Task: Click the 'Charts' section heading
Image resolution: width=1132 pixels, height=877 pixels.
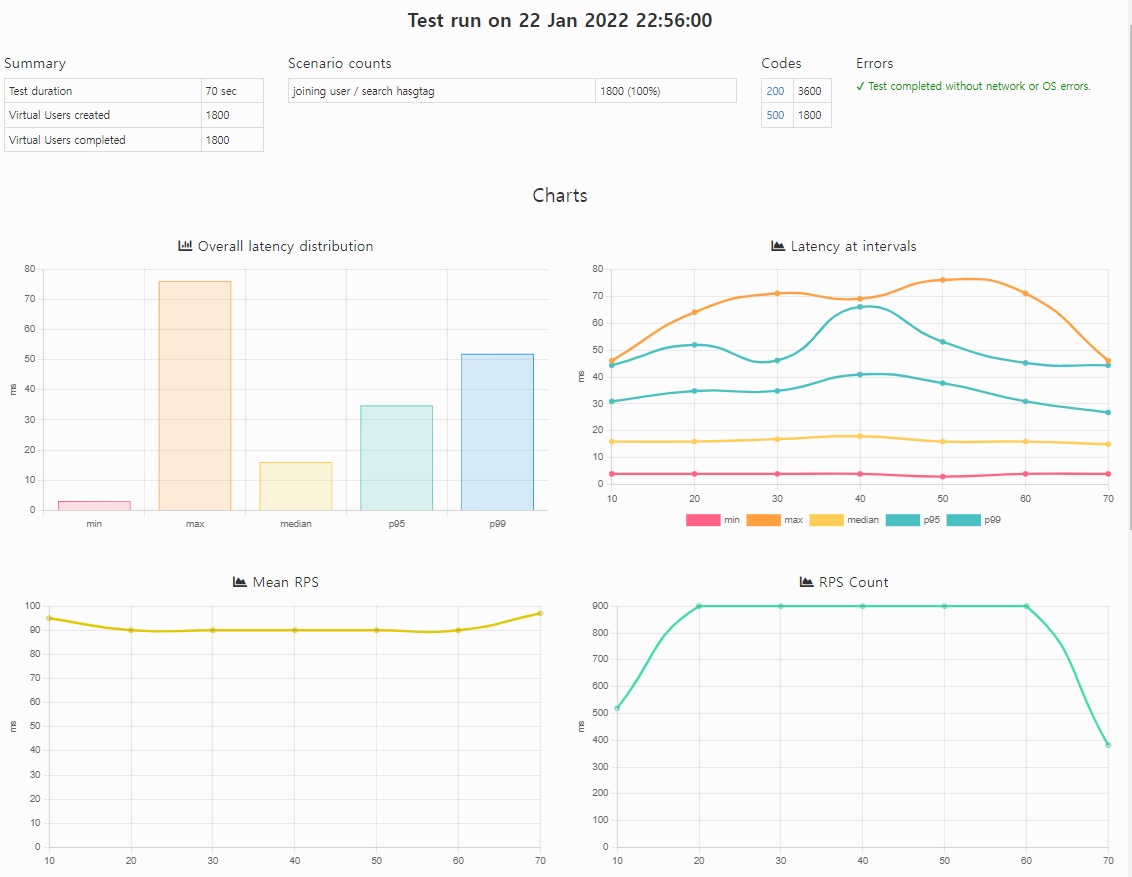Action: 560,196
